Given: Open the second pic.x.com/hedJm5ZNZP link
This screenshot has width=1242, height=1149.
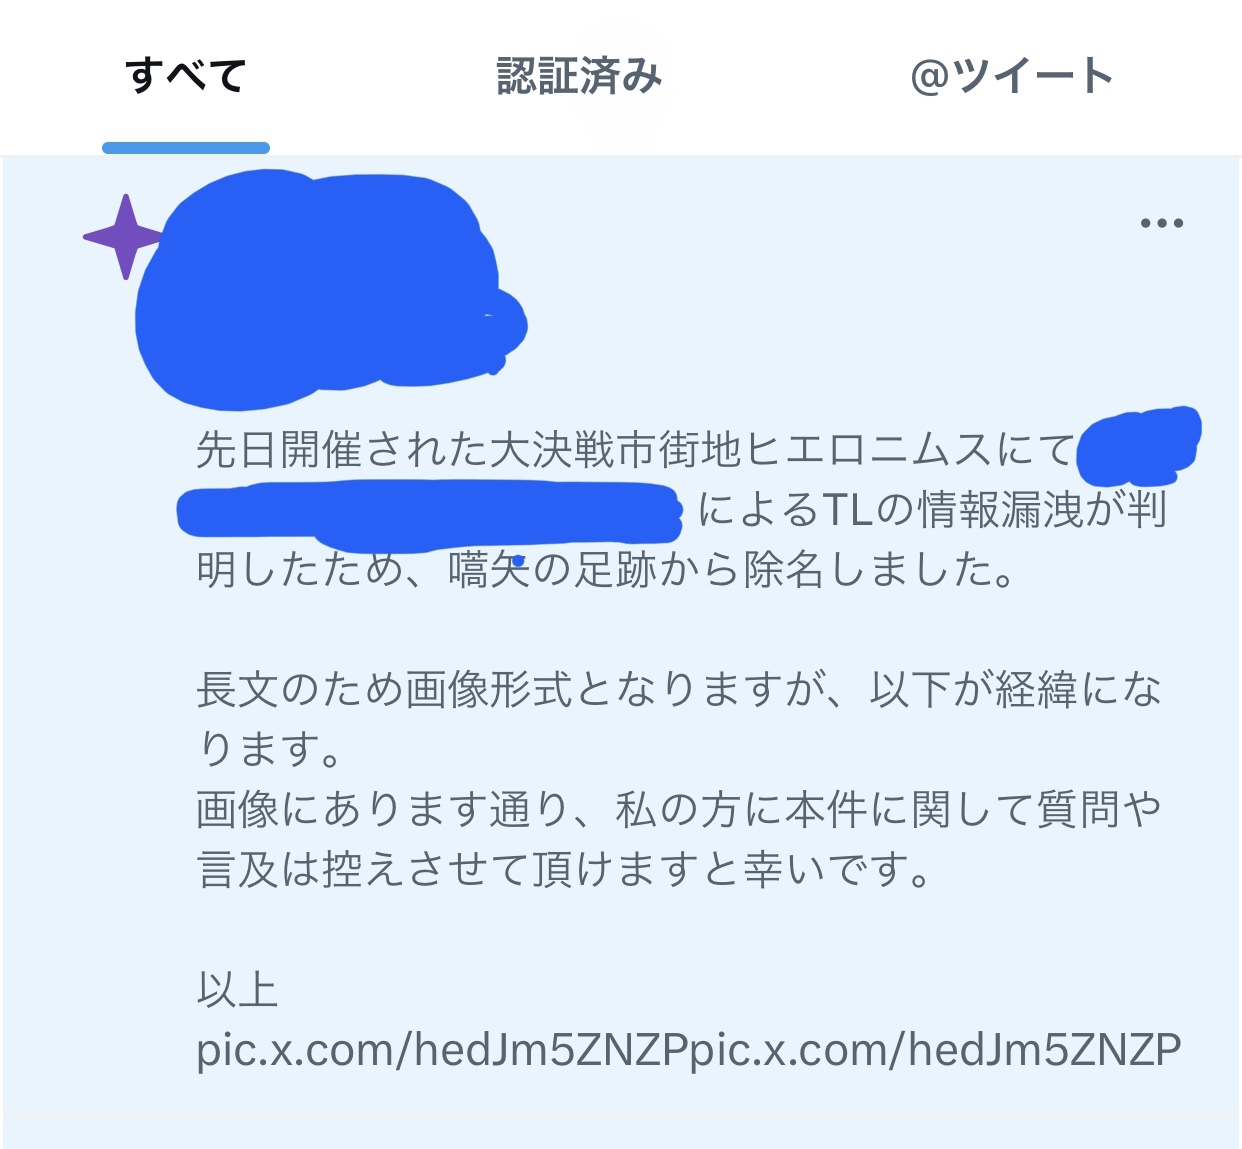Looking at the screenshot, I should [937, 1050].
